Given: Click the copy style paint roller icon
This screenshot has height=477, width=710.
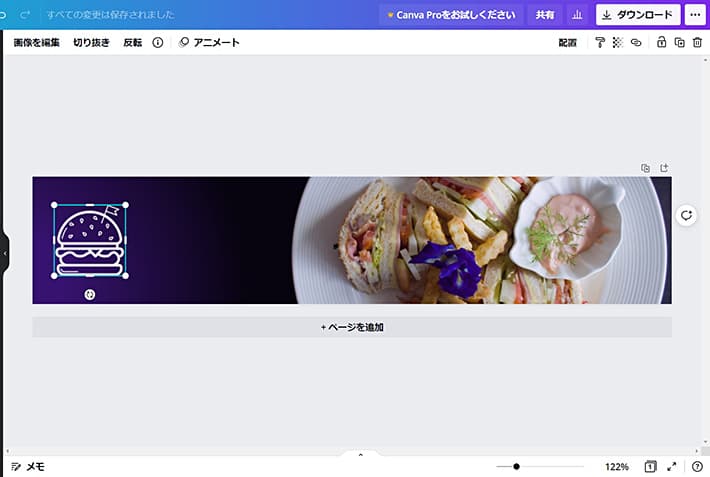Looking at the screenshot, I should 600,43.
